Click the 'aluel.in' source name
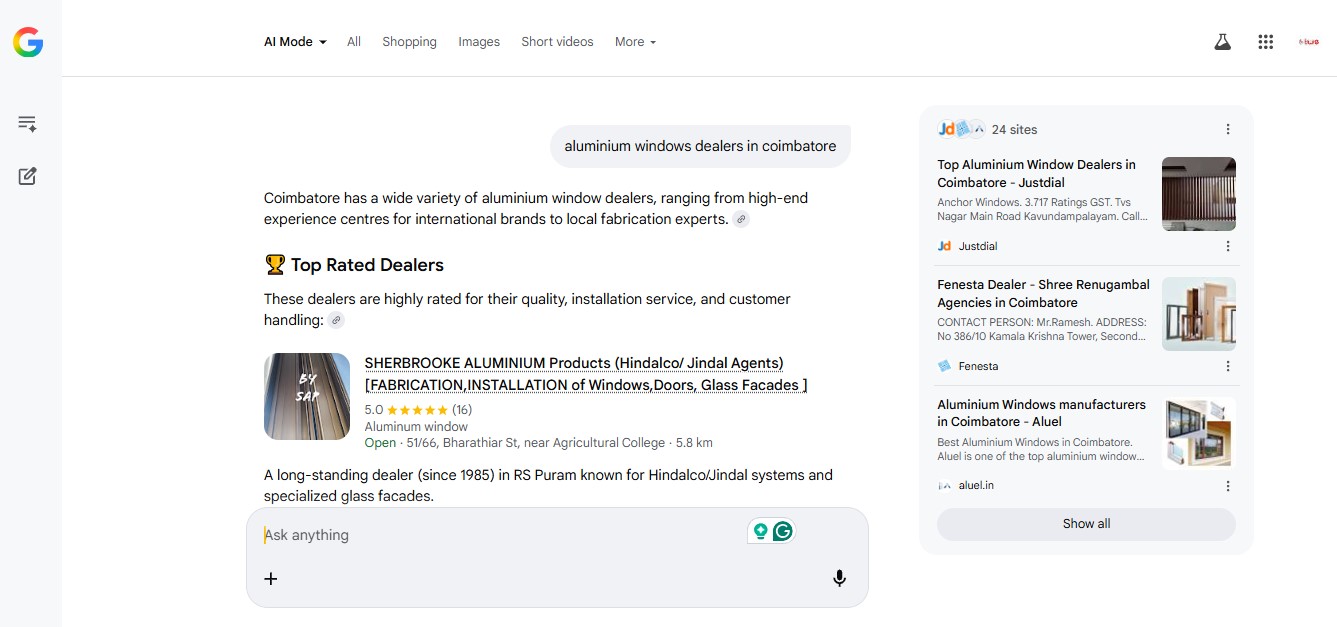Screen dimensions: 1337x627 pos(976,486)
